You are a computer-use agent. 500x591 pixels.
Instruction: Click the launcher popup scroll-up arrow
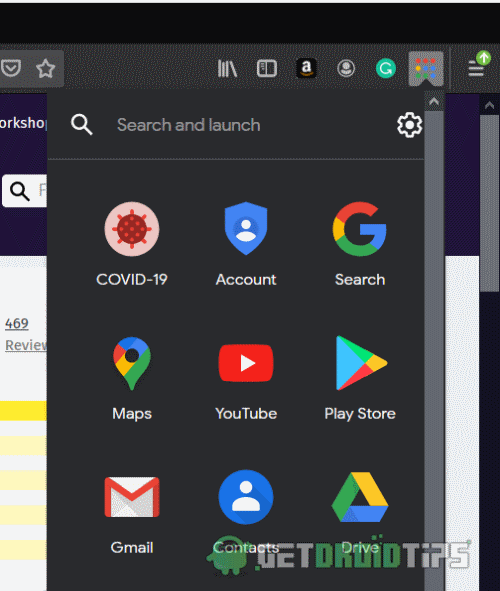[434, 101]
